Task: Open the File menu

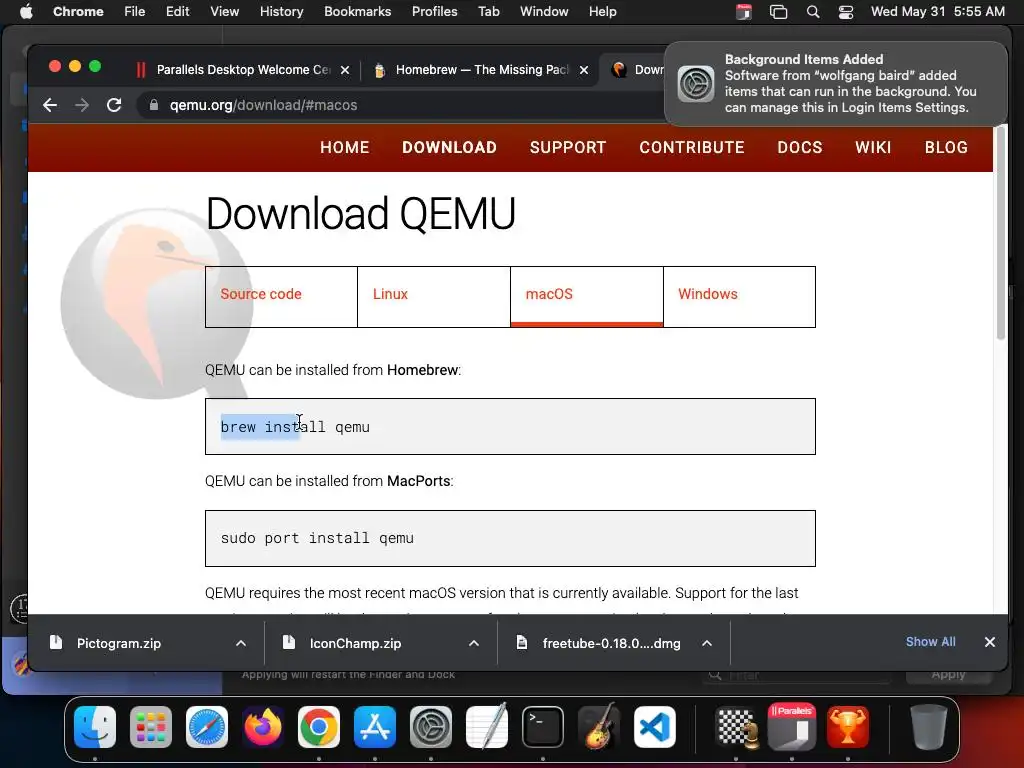Action: [x=135, y=12]
